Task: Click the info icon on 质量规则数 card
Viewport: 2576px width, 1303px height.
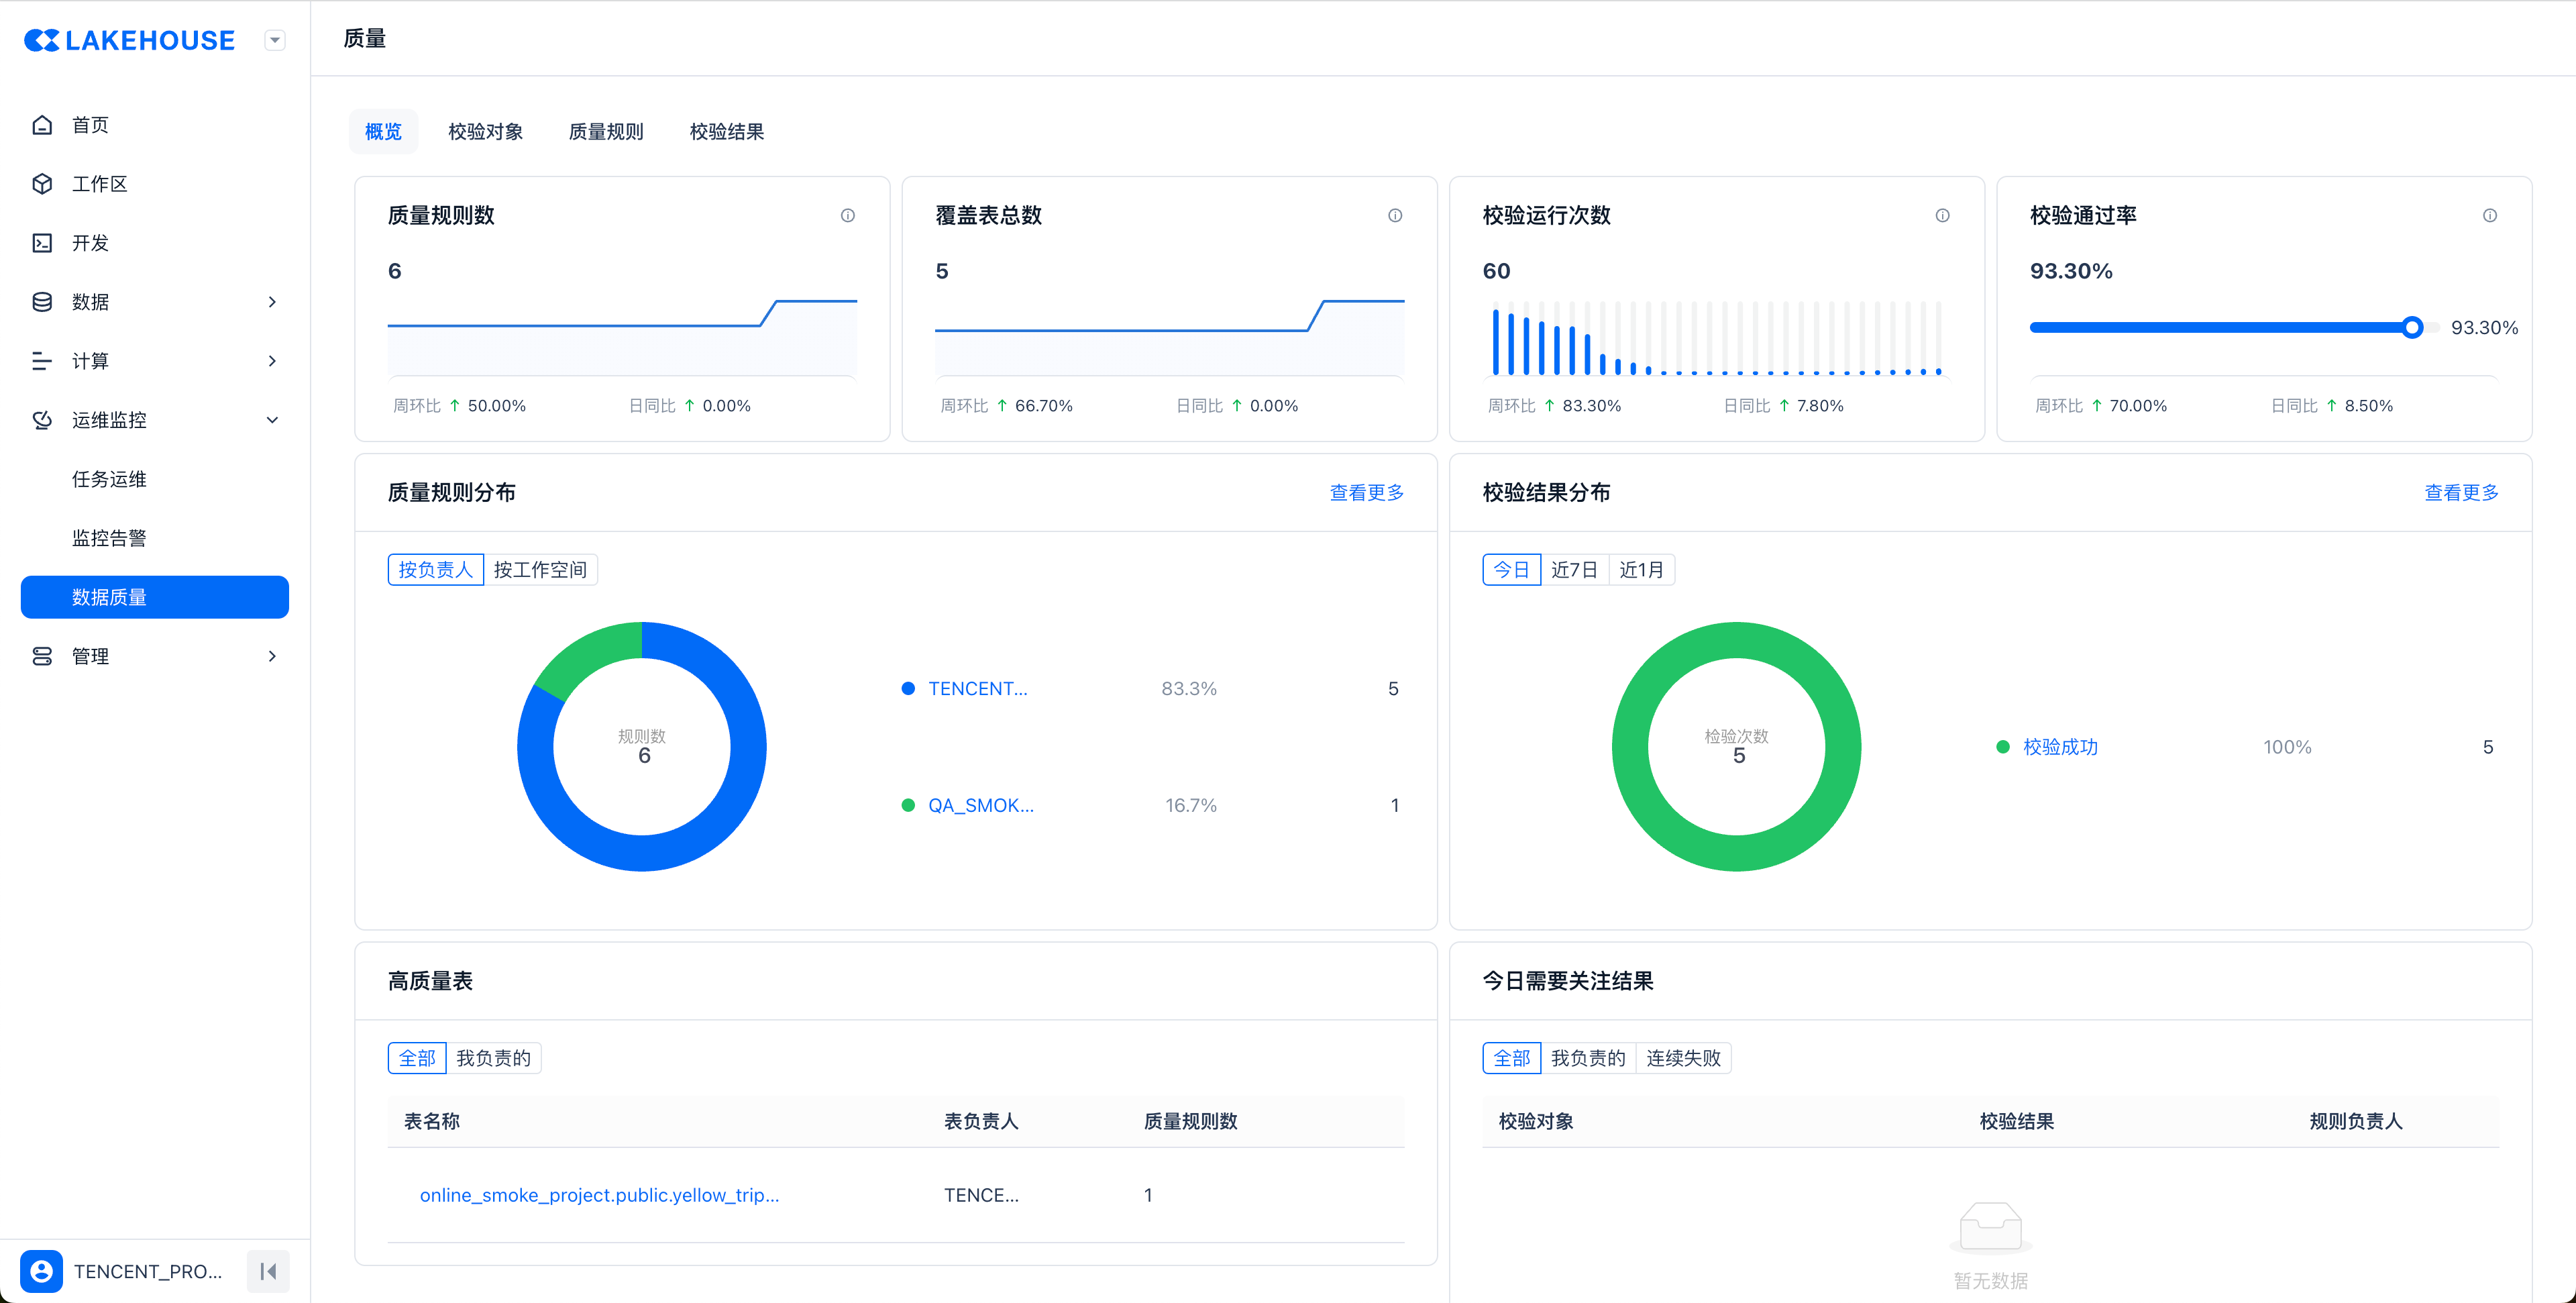Action: pos(847,215)
